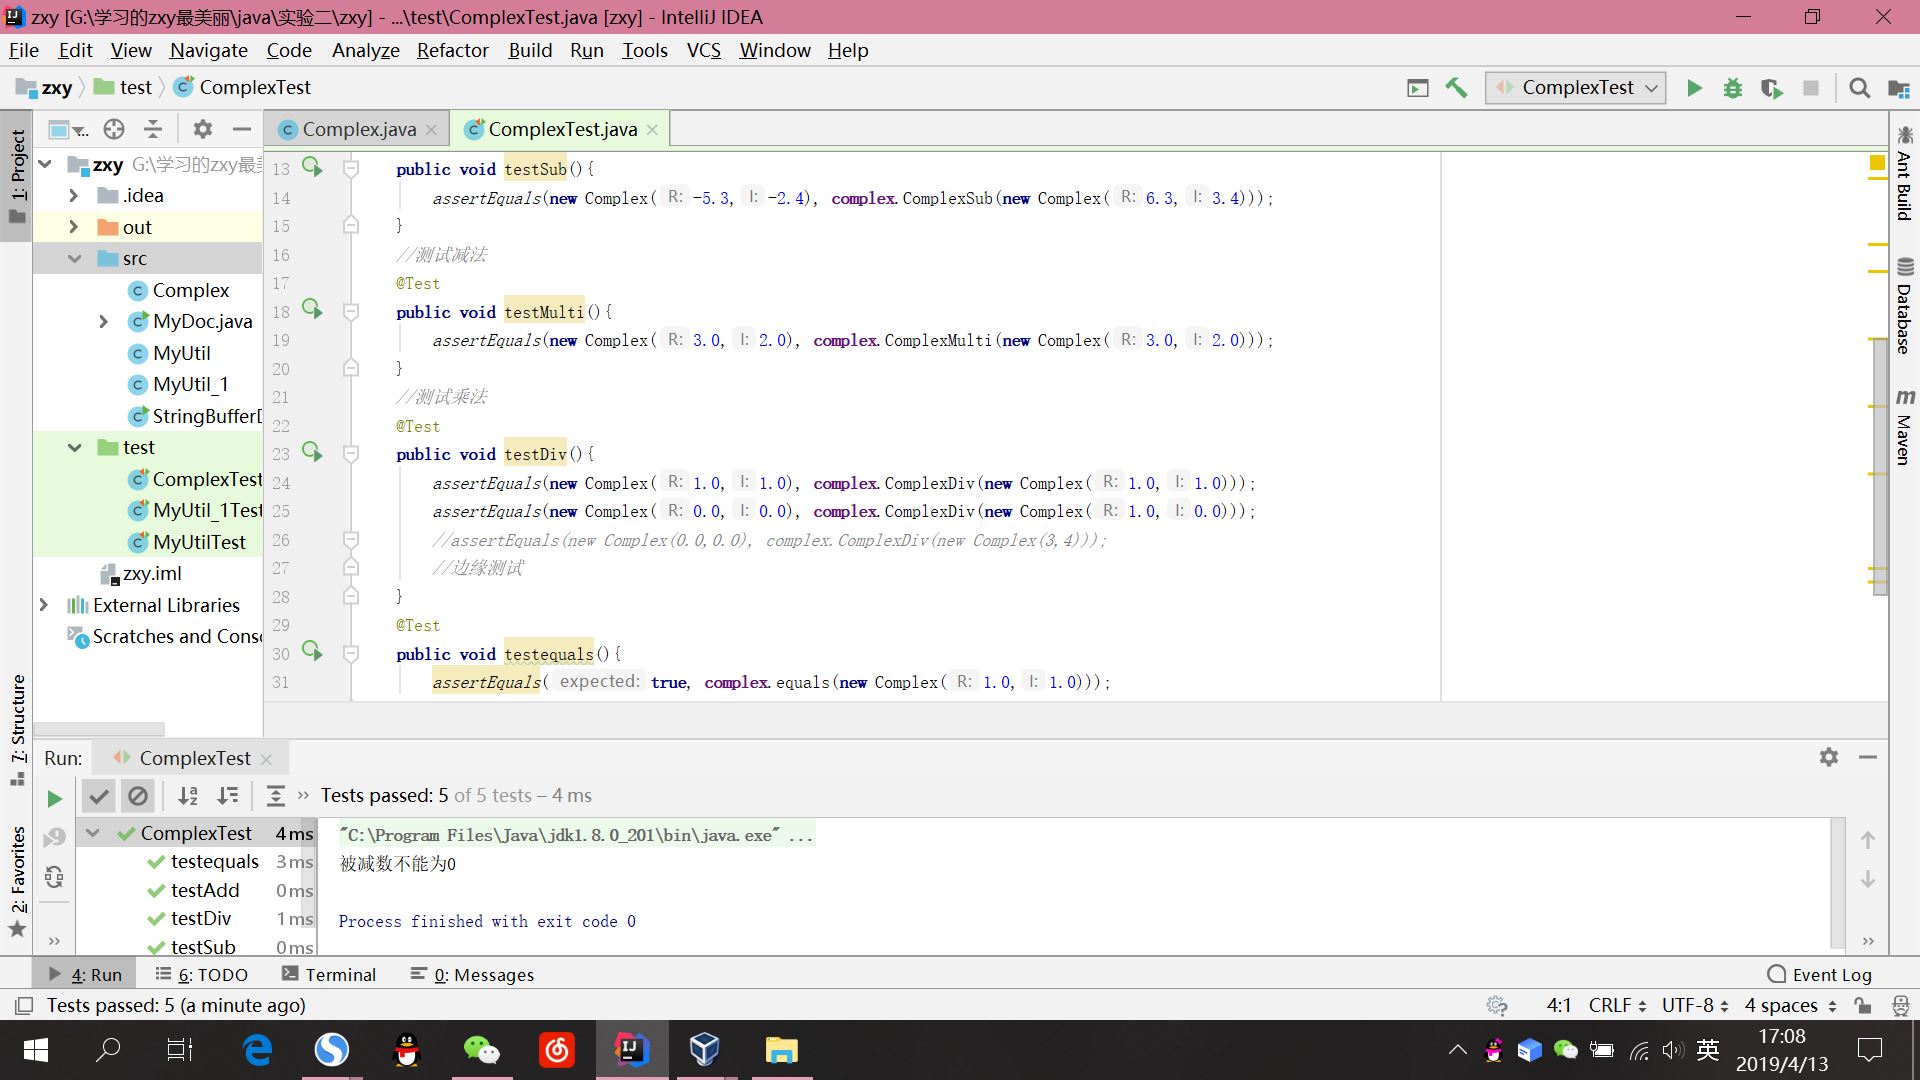Open Microsoft Edge from taskbar
The height and width of the screenshot is (1080, 1920).
(x=257, y=1049)
